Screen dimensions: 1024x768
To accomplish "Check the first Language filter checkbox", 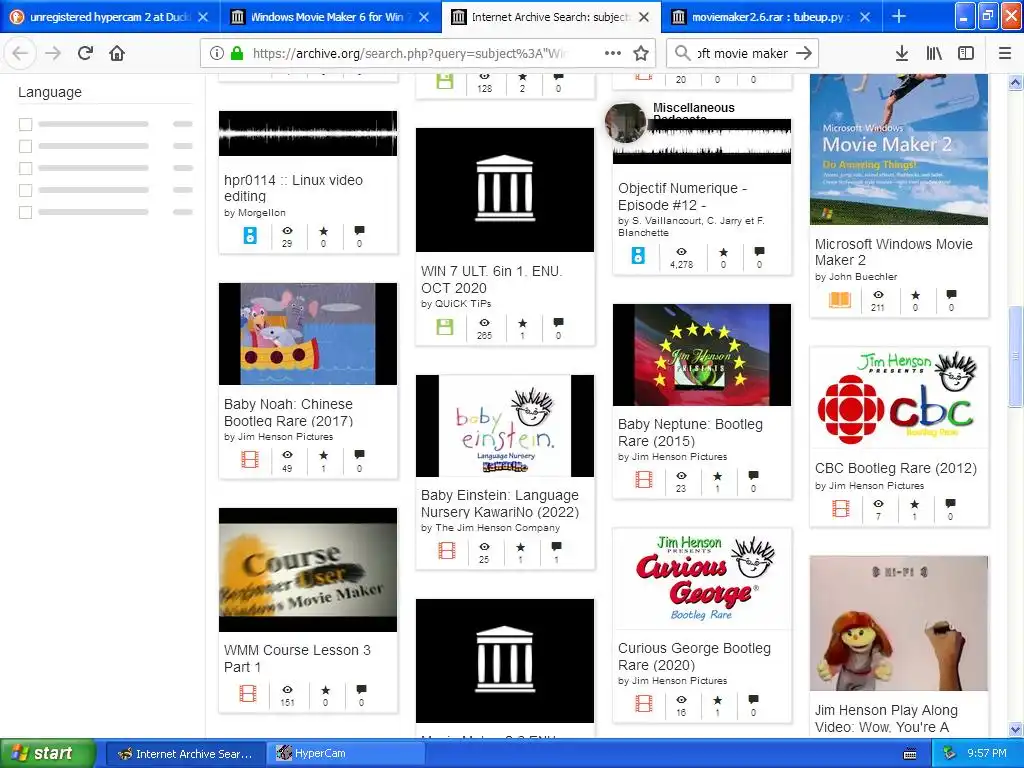I will (x=25, y=124).
